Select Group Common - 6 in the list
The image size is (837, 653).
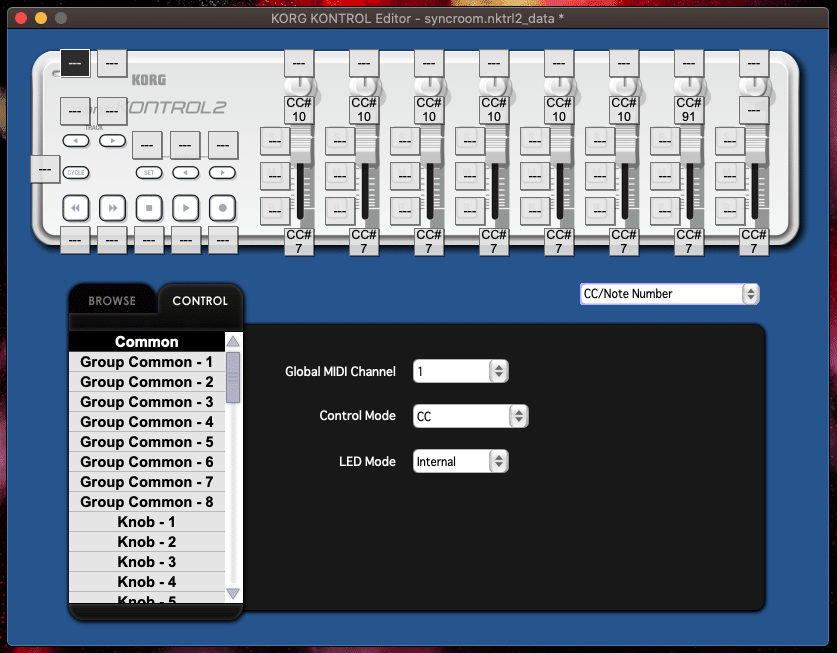(x=147, y=462)
